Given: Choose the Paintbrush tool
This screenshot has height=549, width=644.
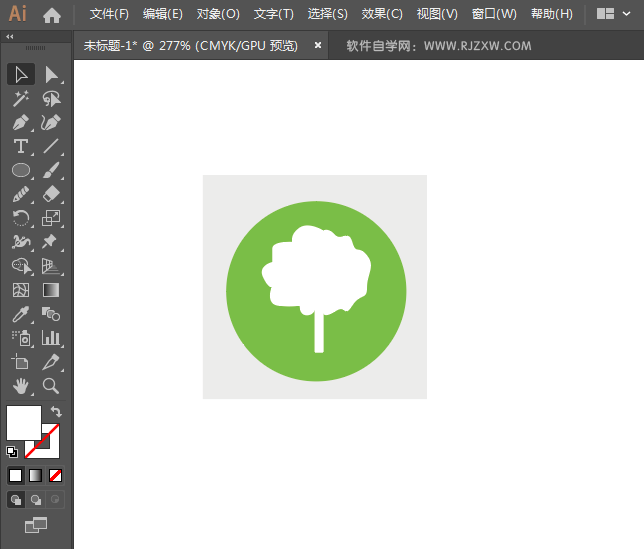Looking at the screenshot, I should click(x=51, y=170).
